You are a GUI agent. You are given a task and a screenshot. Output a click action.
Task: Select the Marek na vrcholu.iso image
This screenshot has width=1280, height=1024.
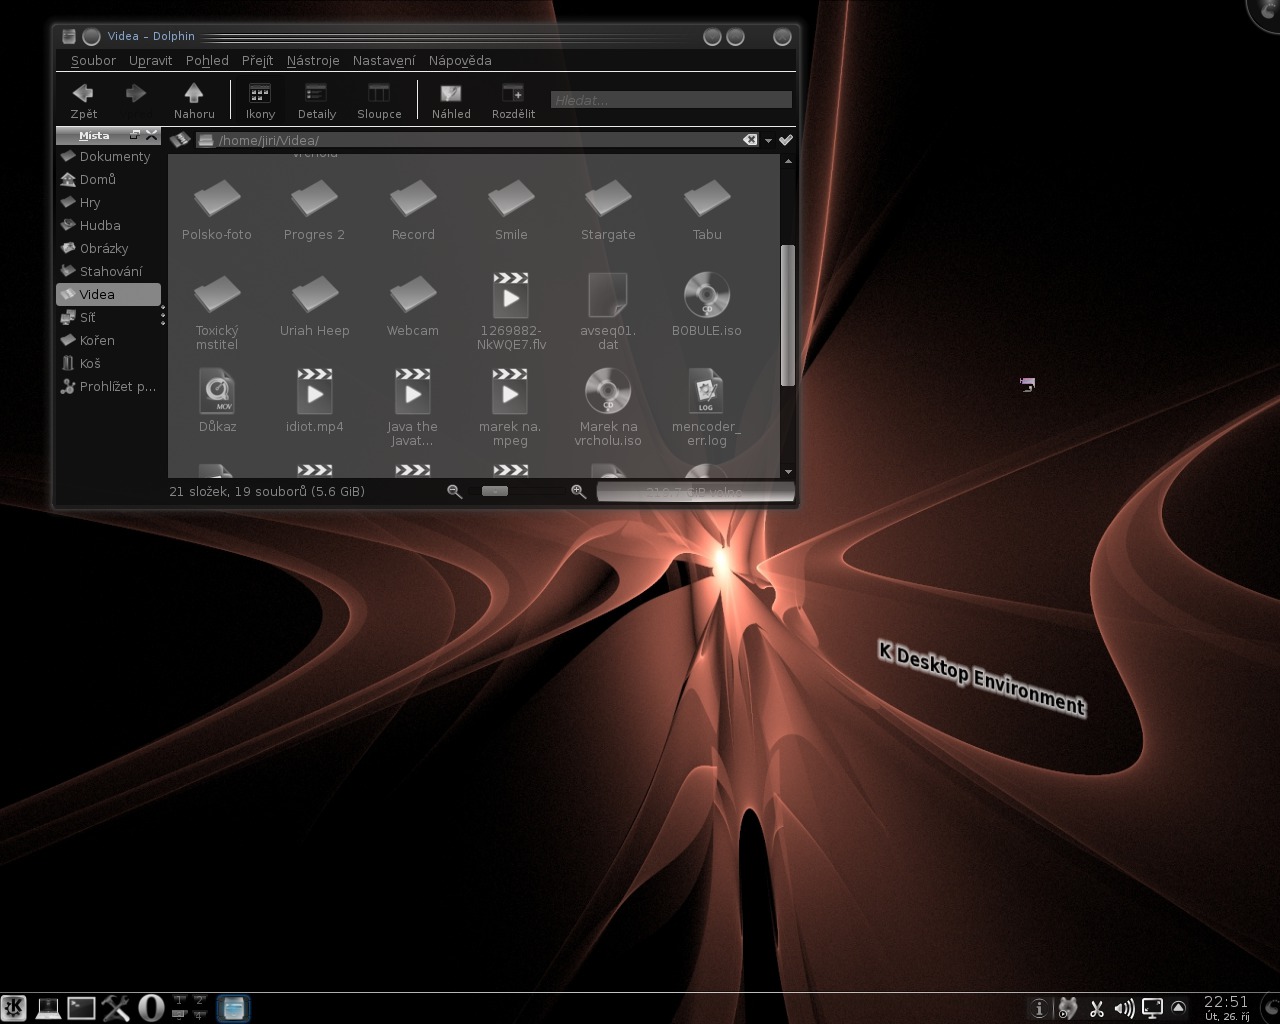(x=608, y=407)
